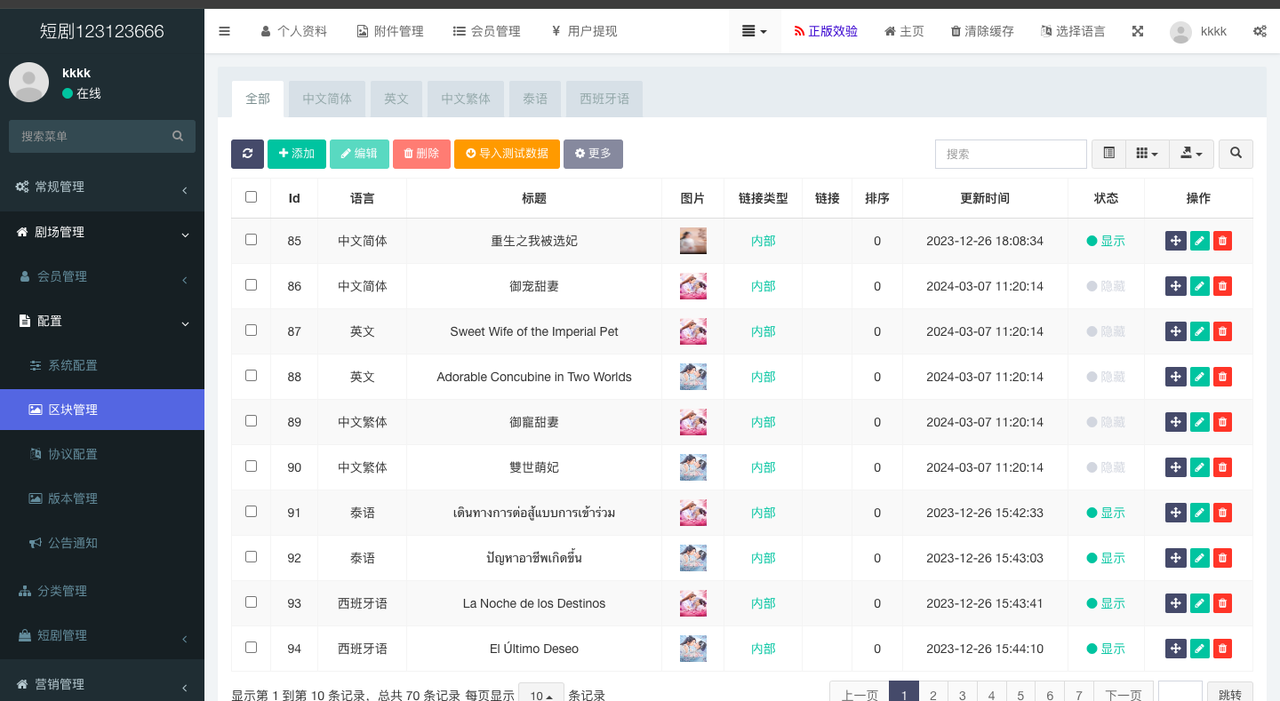
Task: Edit row 89 with the green pencil icon
Action: click(1199, 422)
